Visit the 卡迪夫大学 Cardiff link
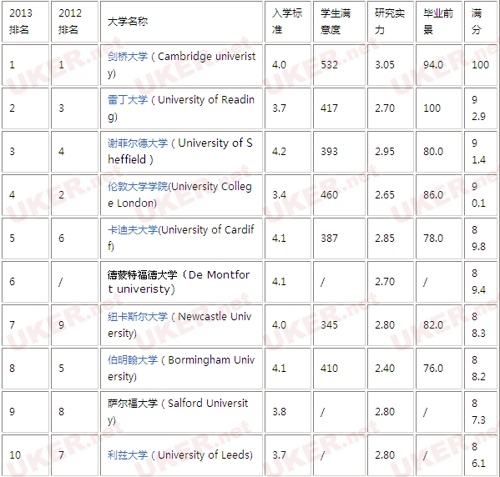Viewport: 500px width, 477px height. click(132, 230)
